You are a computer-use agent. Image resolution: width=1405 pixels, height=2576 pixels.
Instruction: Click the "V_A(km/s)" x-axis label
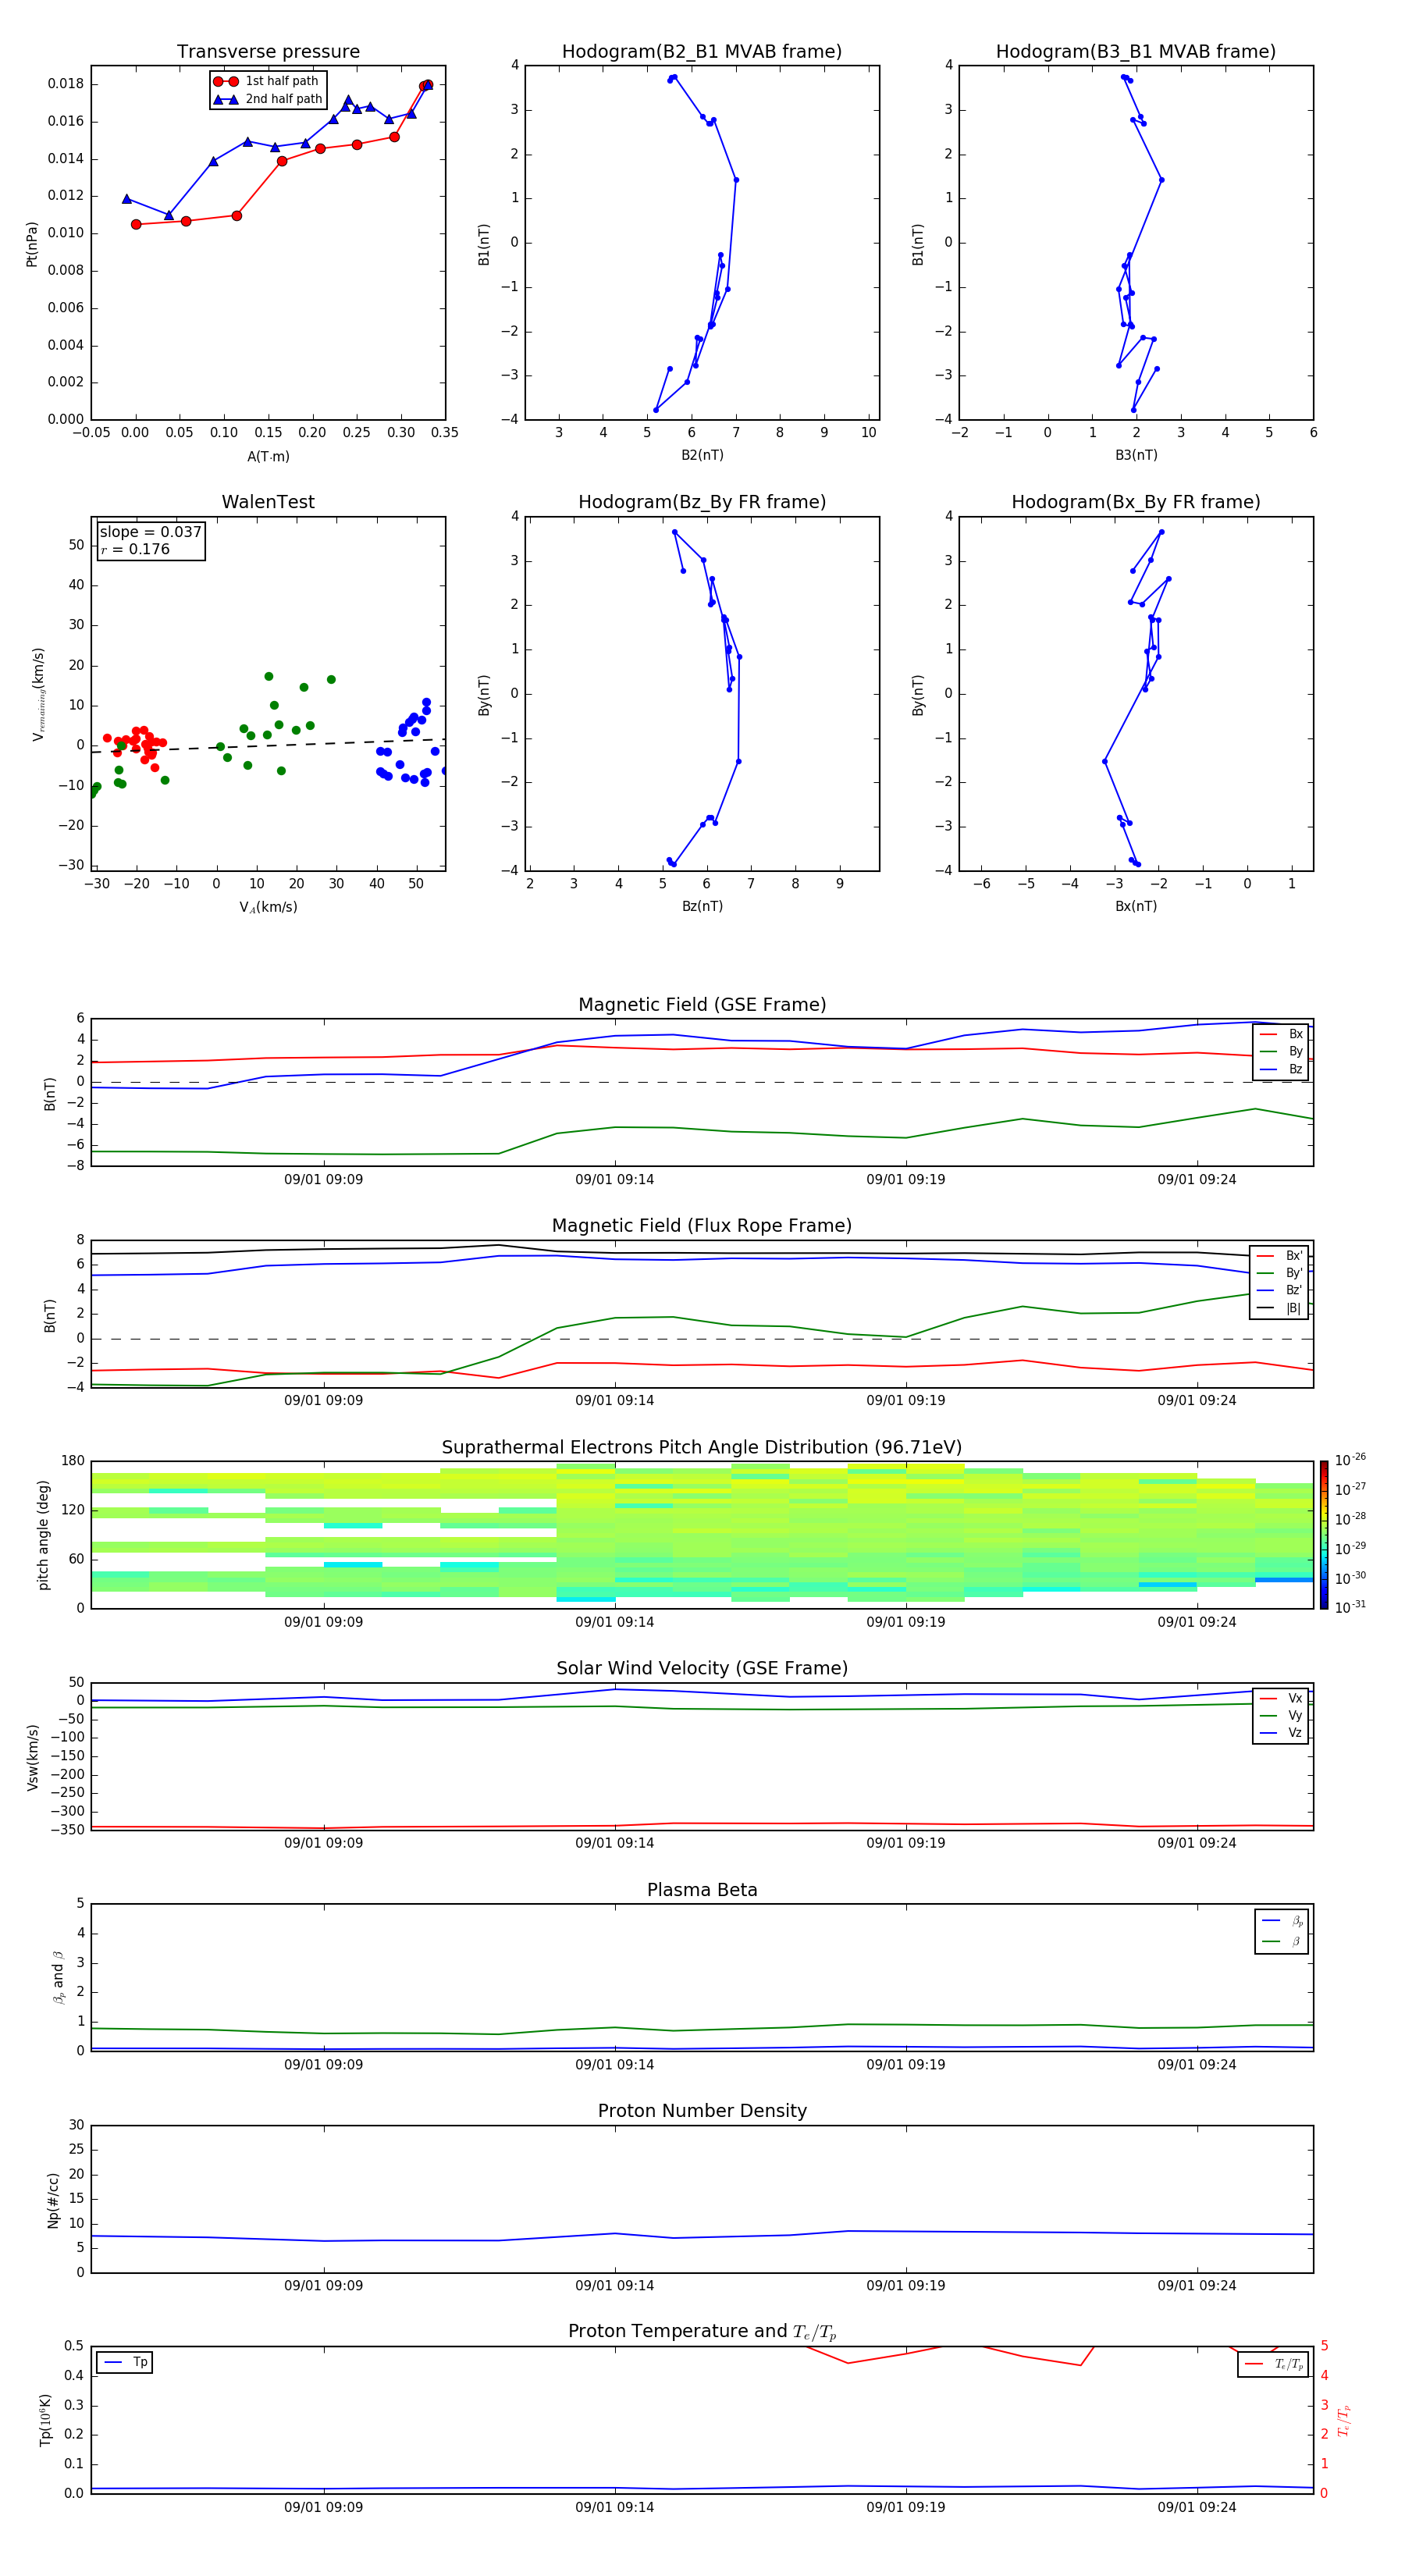(x=268, y=907)
